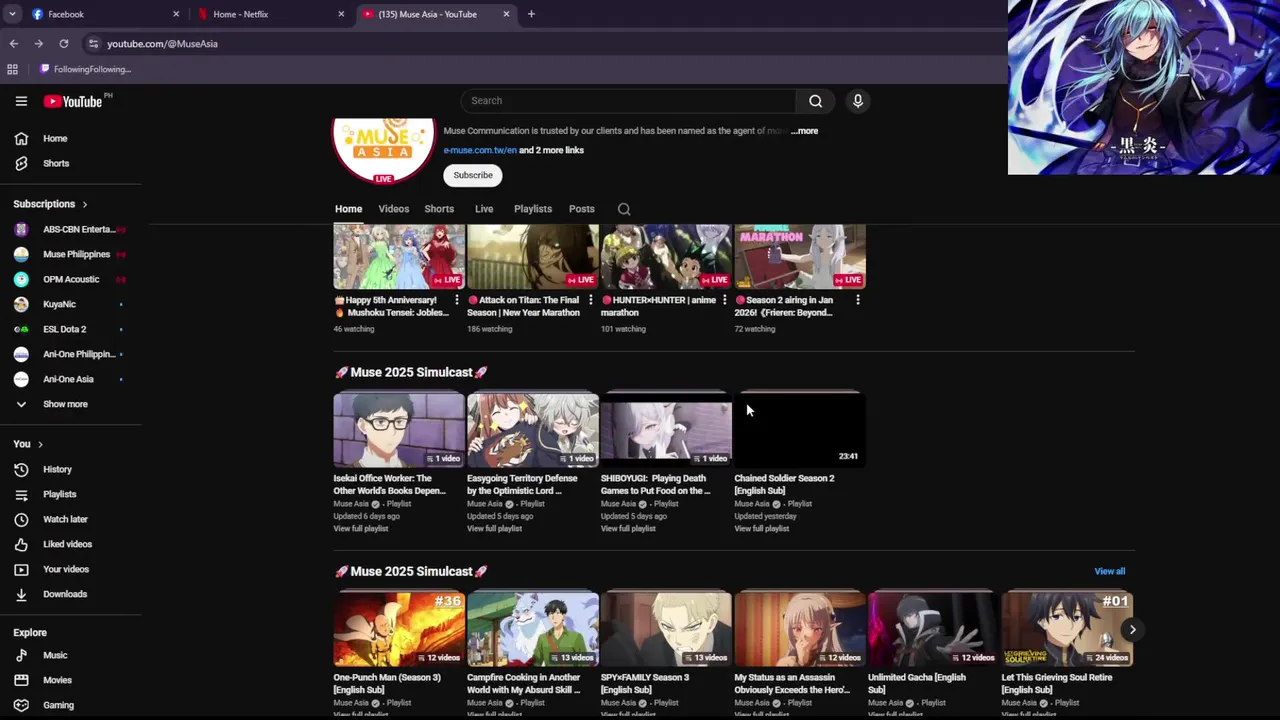Click View all for simulcast
Image resolution: width=1280 pixels, height=720 pixels.
1109,572
